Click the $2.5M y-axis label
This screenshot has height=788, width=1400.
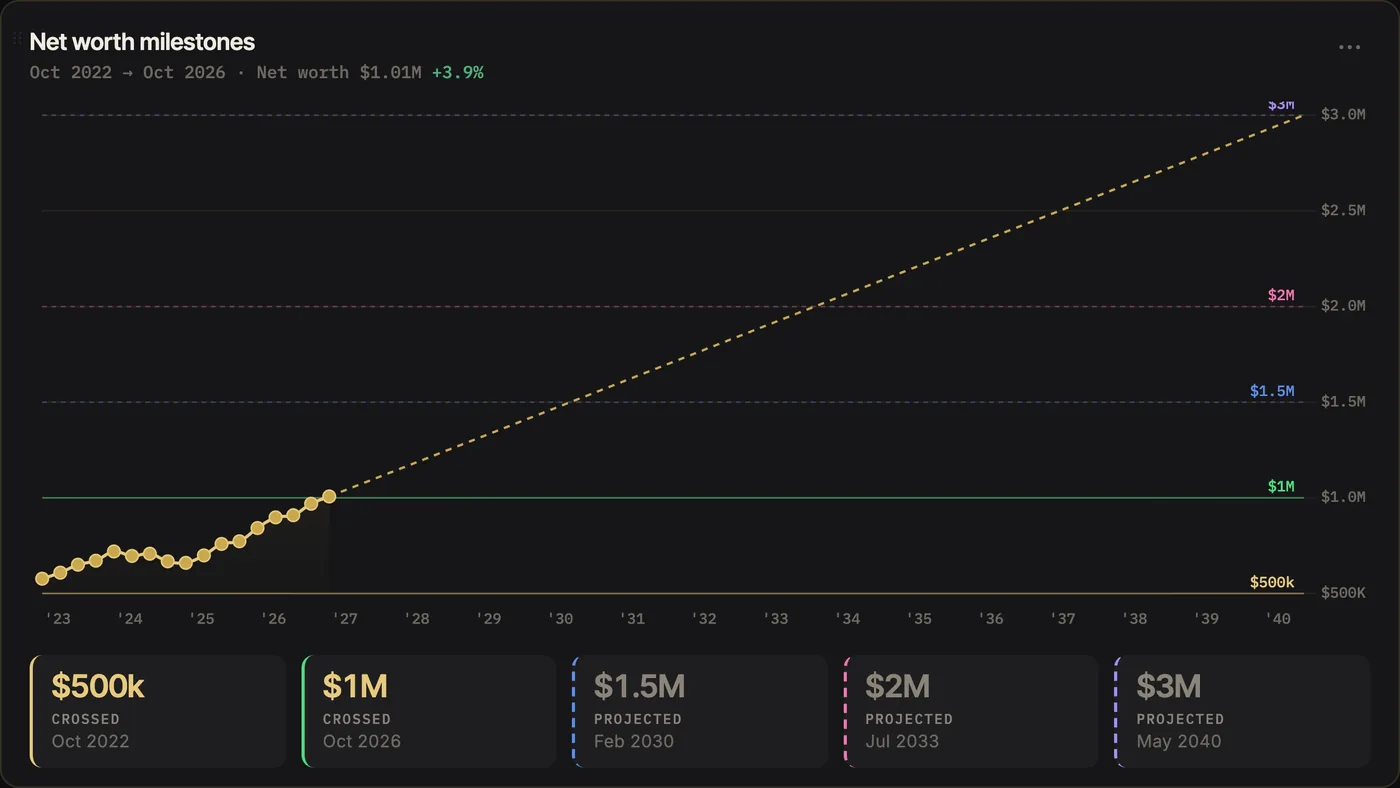1343,210
